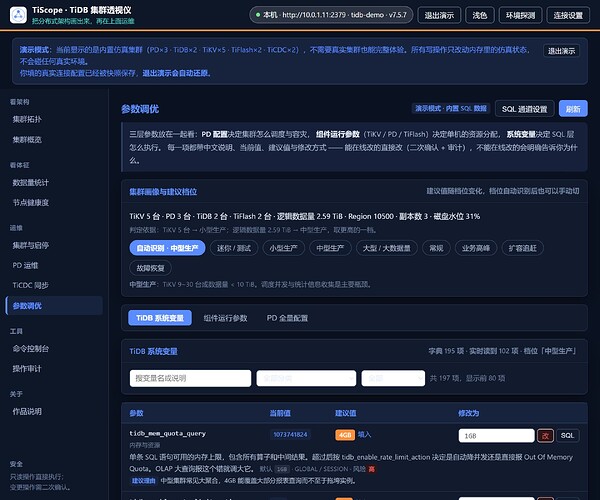Click the TiDB 系统变量 section title
The height and width of the screenshot is (500, 600).
tap(153, 351)
